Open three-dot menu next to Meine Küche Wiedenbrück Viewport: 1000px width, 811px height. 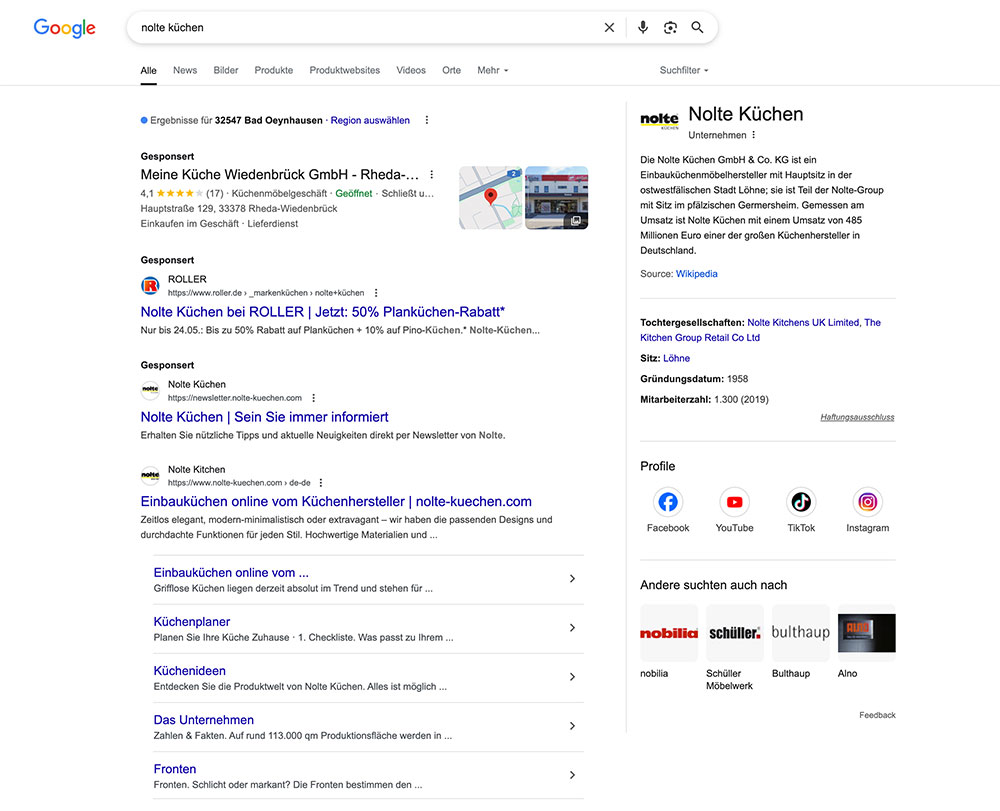pos(432,174)
